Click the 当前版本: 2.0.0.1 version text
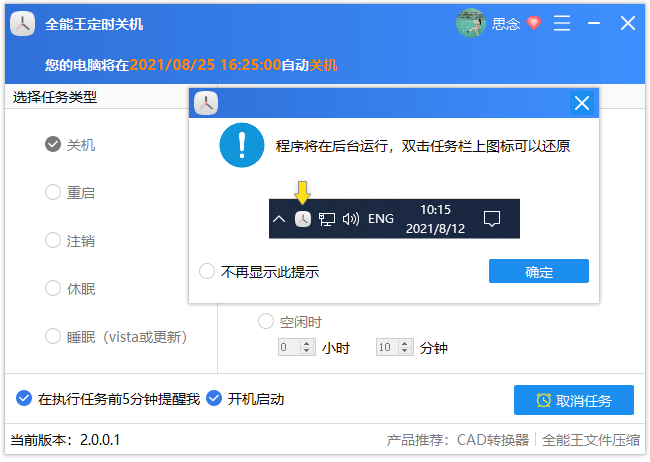Image resolution: width=650 pixels, height=462 pixels. (65, 440)
